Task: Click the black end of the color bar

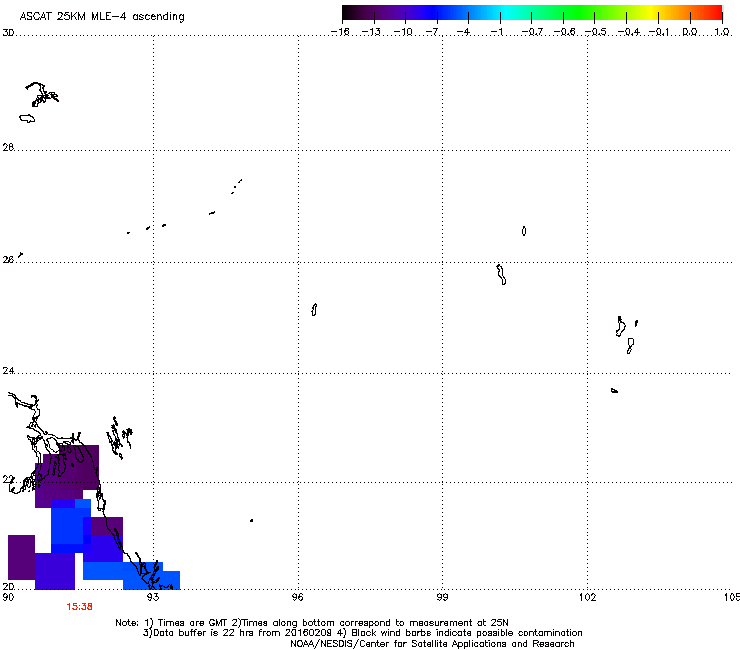Action: click(x=348, y=12)
